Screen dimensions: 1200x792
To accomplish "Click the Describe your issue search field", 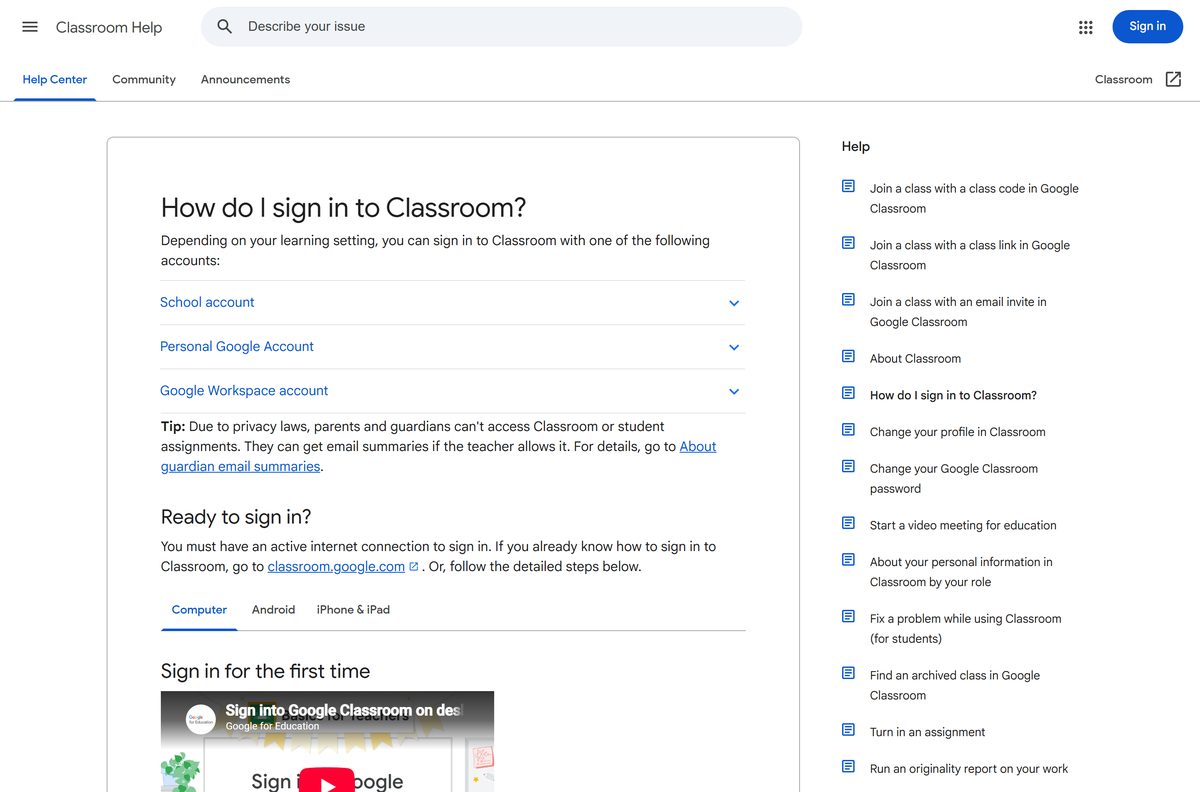I will (x=501, y=27).
